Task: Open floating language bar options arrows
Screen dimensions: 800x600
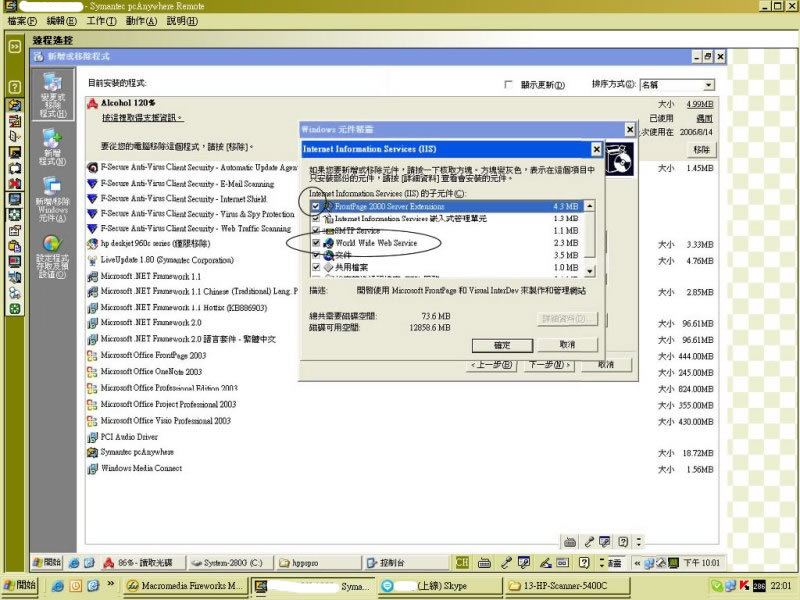Action: point(639,542)
